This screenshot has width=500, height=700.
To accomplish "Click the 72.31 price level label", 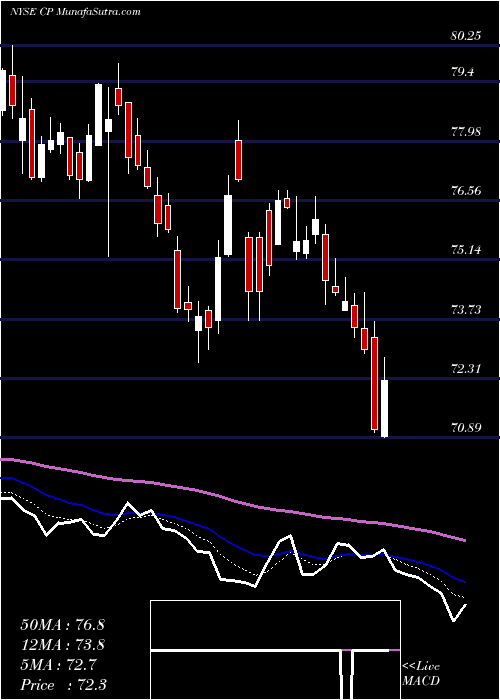I will [467, 369].
